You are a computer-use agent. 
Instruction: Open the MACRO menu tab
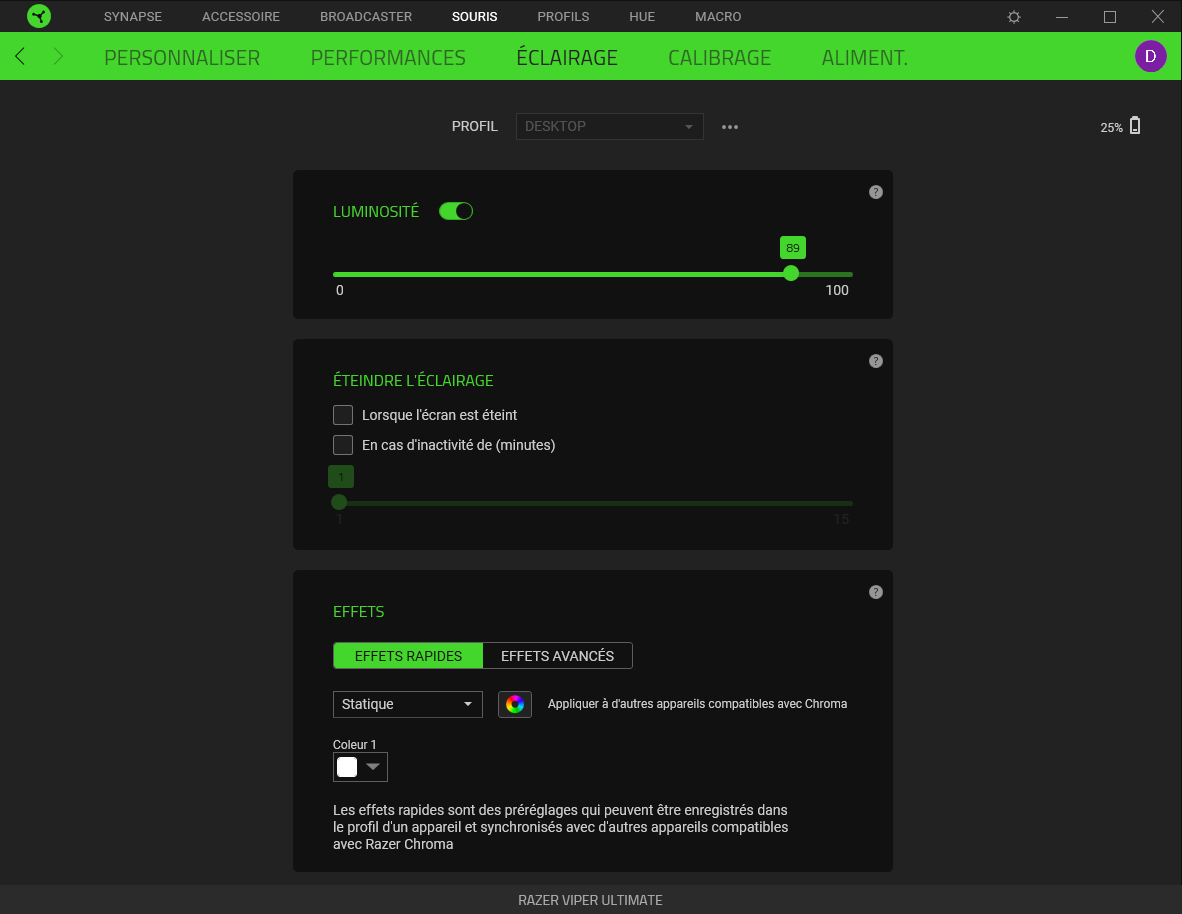click(718, 17)
